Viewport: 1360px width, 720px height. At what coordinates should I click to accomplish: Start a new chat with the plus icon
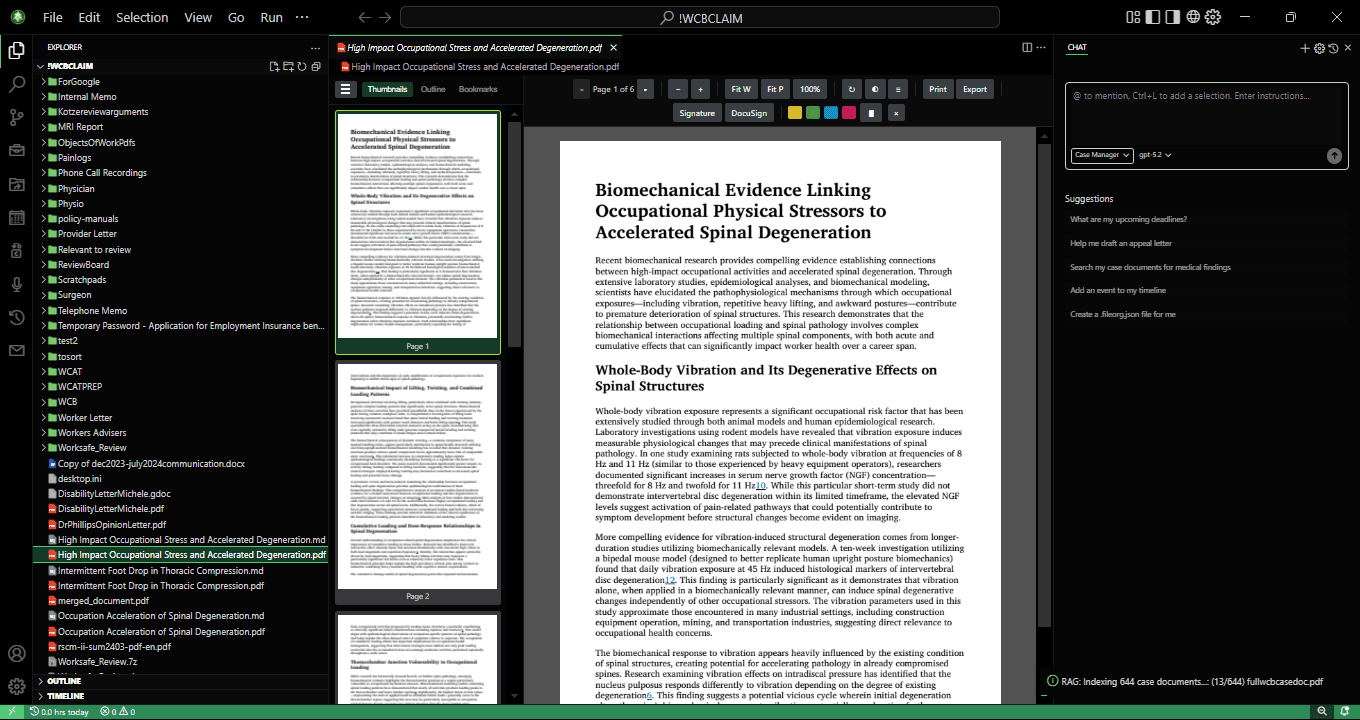coord(1305,48)
